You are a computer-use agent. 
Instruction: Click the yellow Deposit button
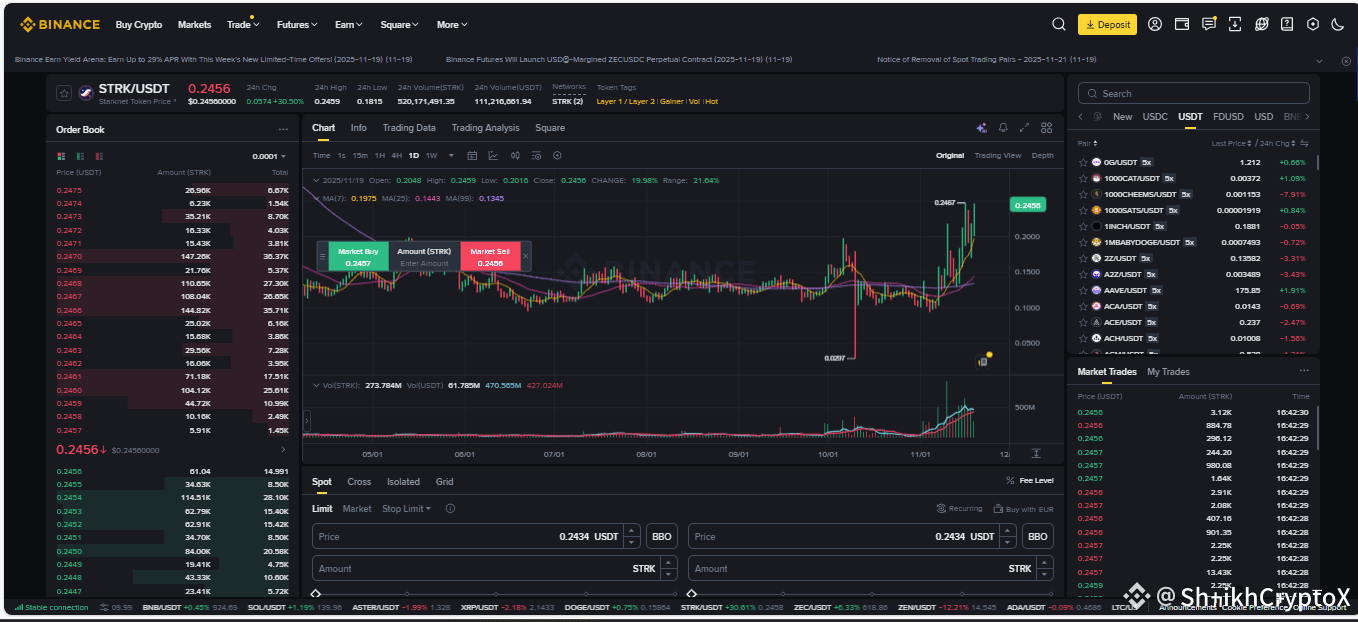(1107, 24)
